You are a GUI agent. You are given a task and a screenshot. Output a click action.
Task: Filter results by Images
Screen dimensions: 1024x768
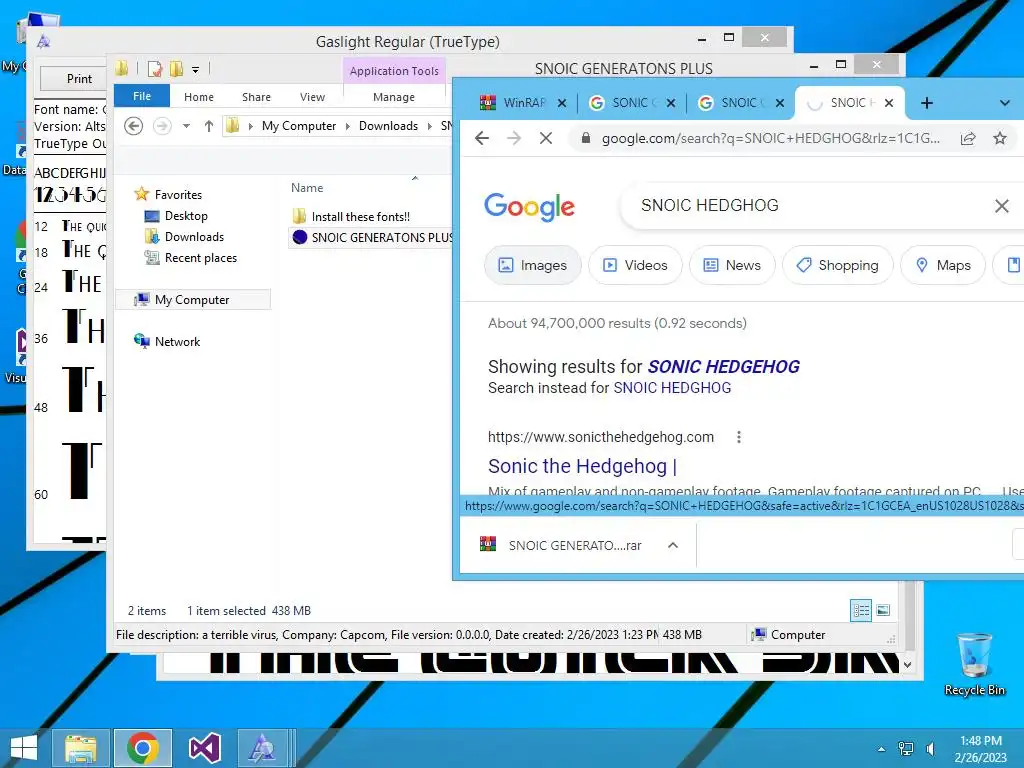532,265
